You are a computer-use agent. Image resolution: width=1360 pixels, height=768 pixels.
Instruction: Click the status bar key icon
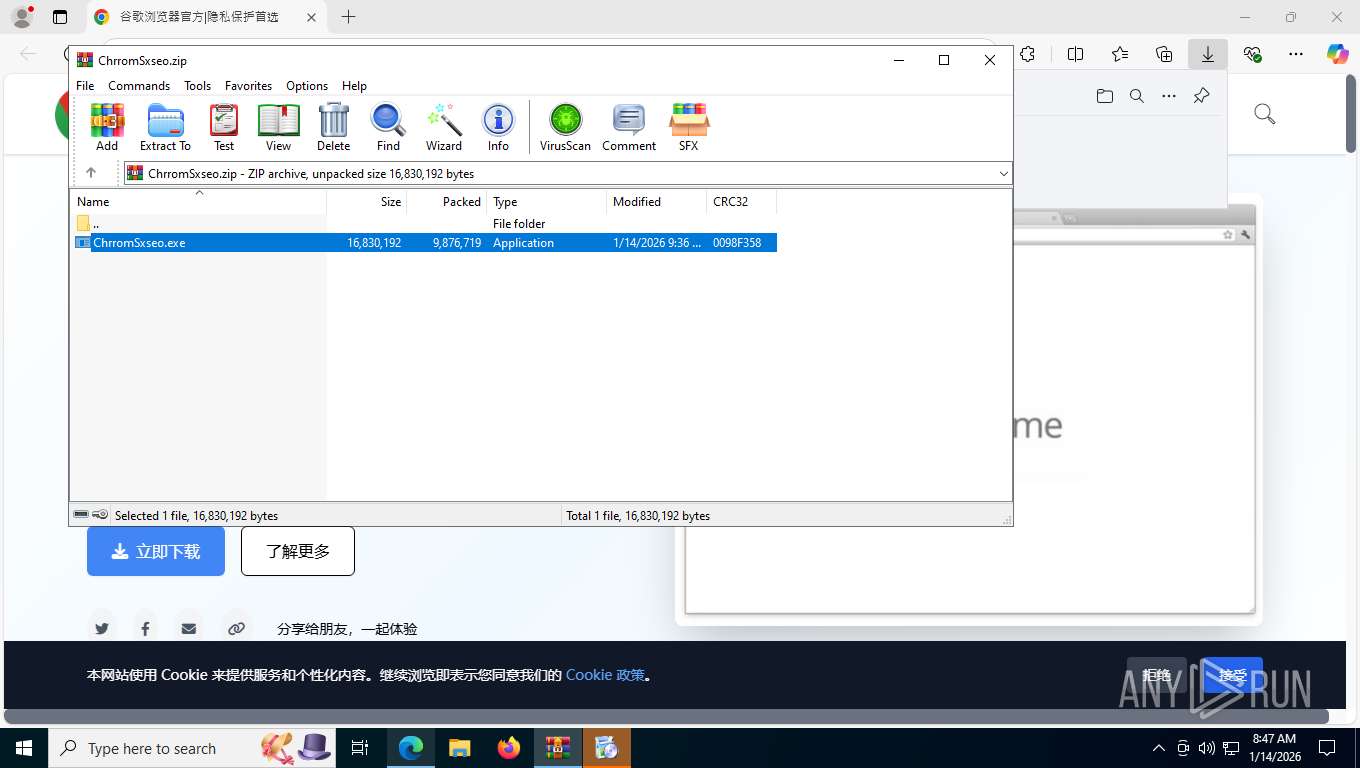pos(100,515)
